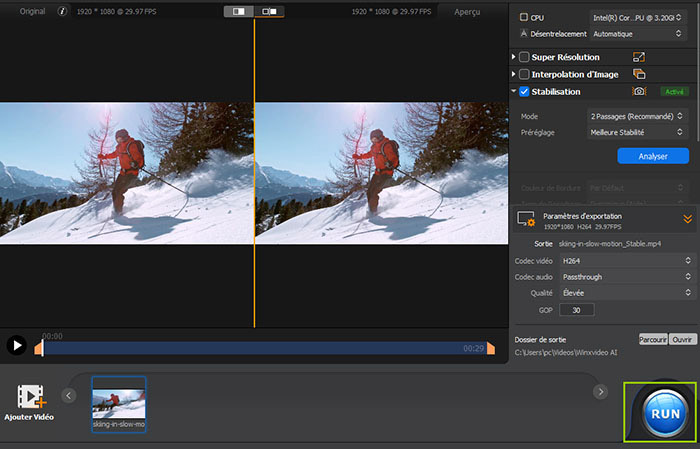Click the Paramètres d'exportation title
The image size is (700, 449).
click(x=582, y=216)
